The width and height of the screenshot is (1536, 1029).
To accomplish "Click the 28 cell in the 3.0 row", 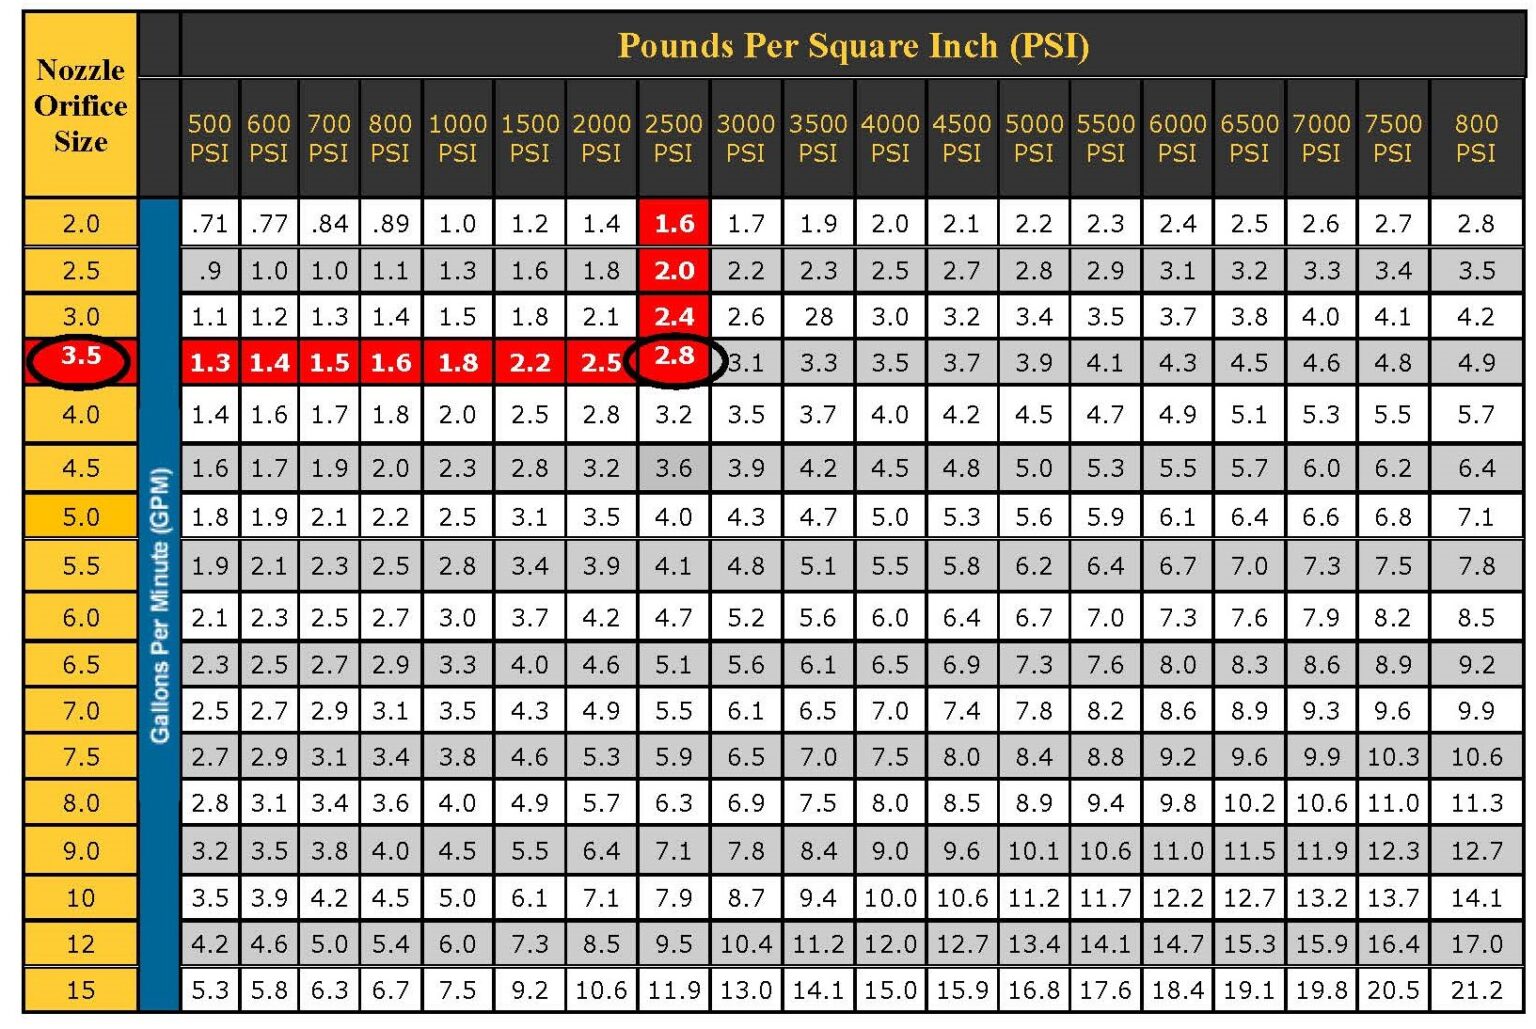I will (818, 317).
